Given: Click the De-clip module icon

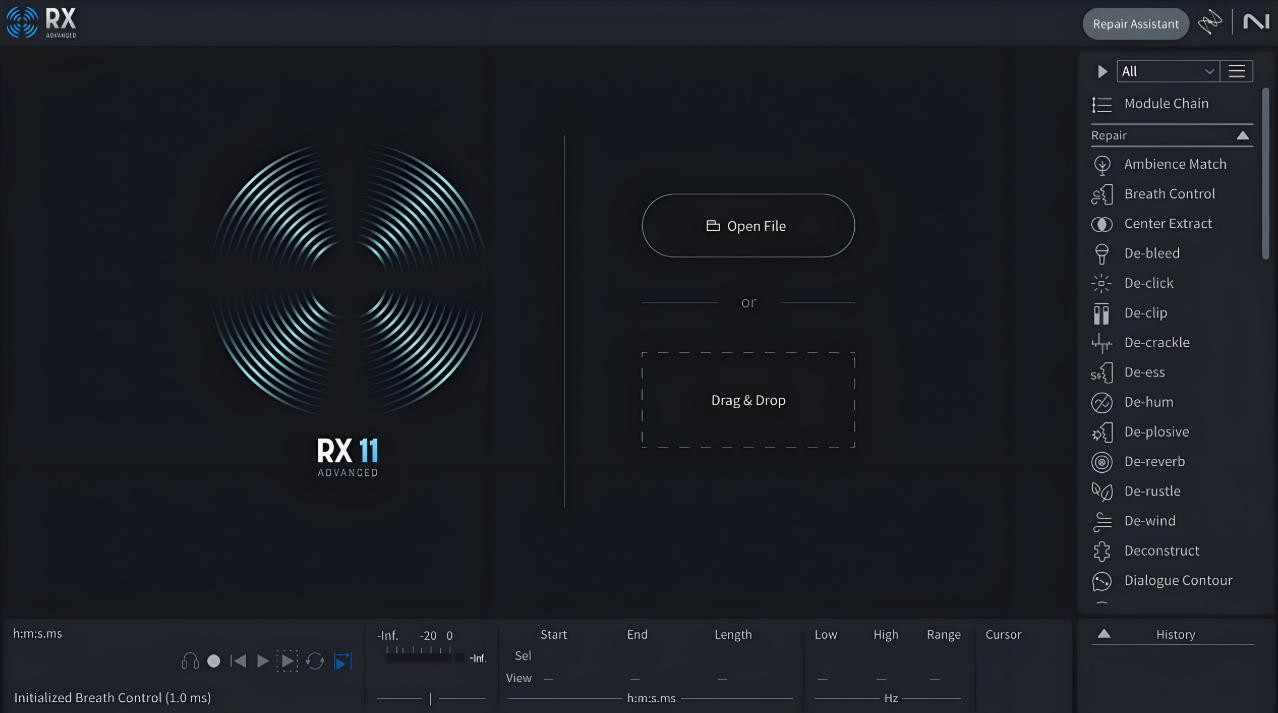Looking at the screenshot, I should tap(1101, 313).
